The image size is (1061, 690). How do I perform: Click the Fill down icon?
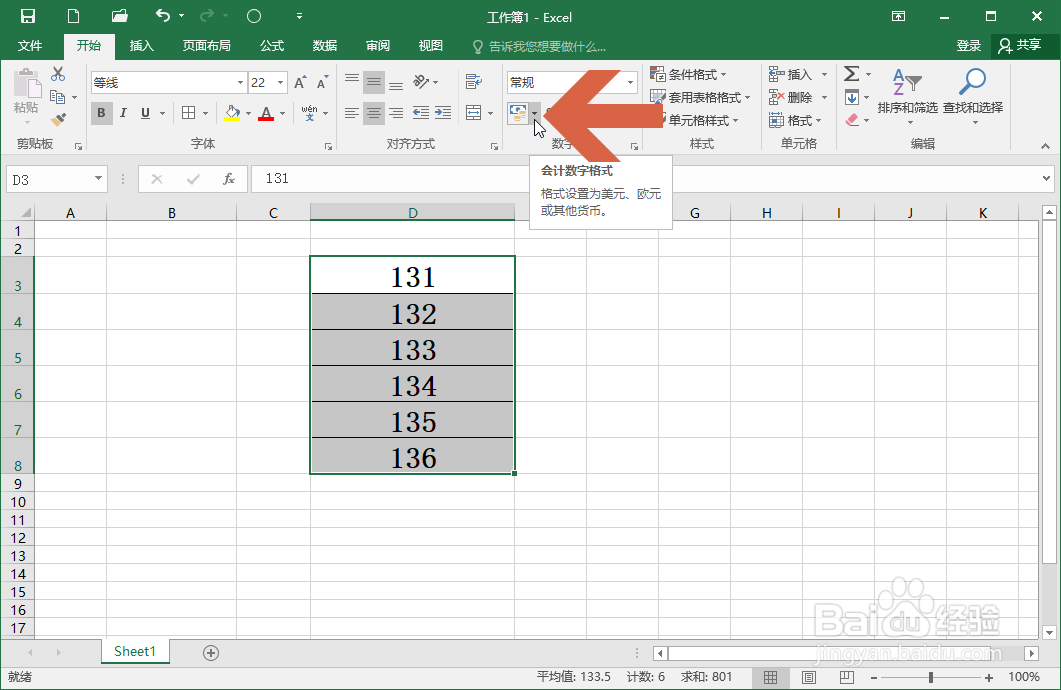(852, 97)
